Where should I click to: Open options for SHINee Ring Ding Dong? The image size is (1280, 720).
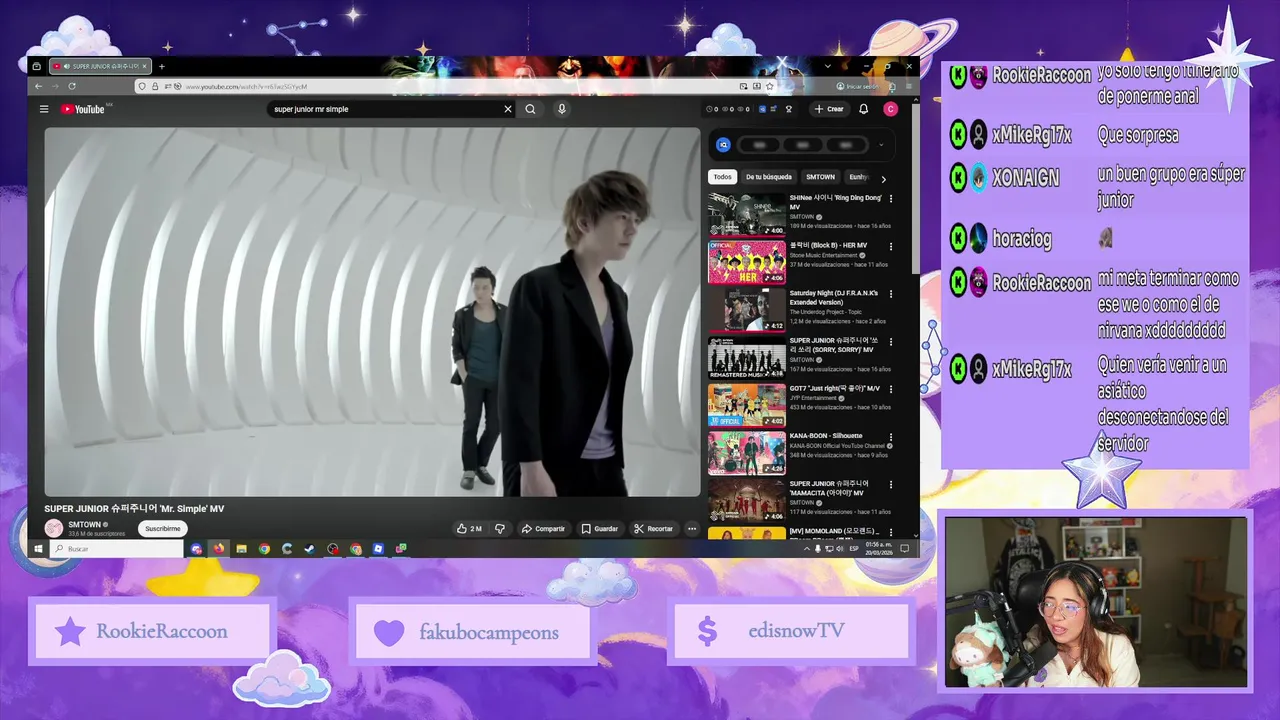click(x=891, y=199)
